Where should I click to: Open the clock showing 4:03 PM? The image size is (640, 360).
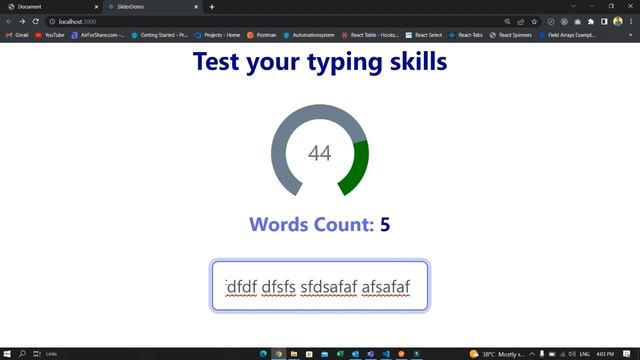[605, 354]
